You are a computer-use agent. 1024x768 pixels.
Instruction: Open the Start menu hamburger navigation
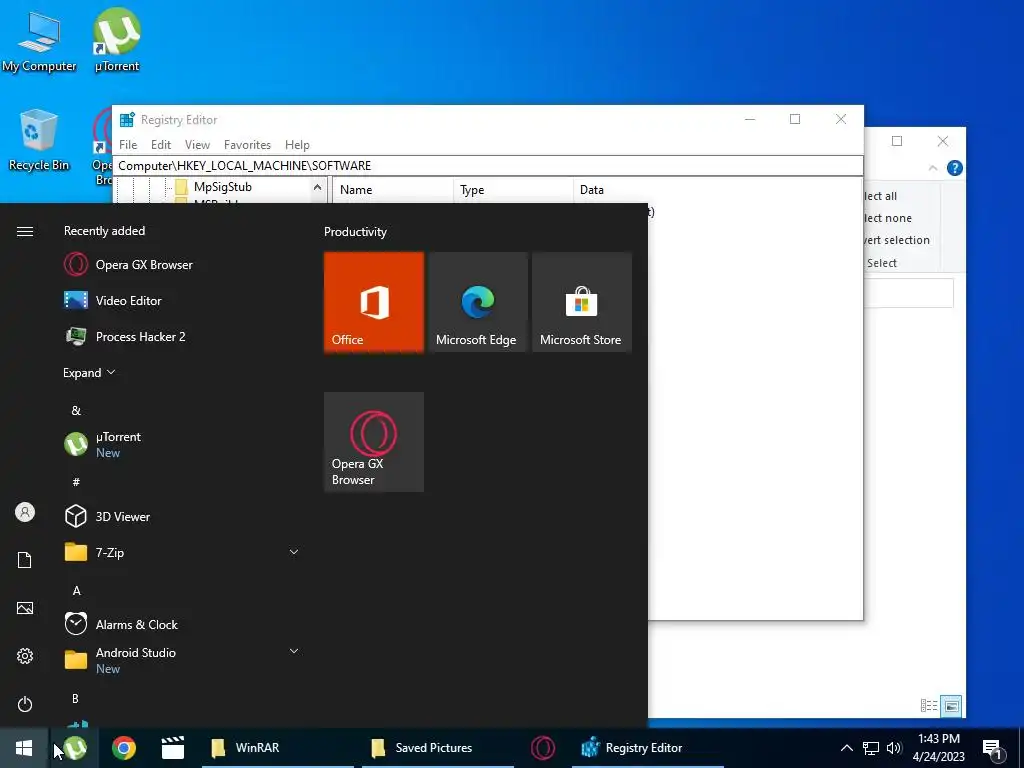[x=25, y=231]
